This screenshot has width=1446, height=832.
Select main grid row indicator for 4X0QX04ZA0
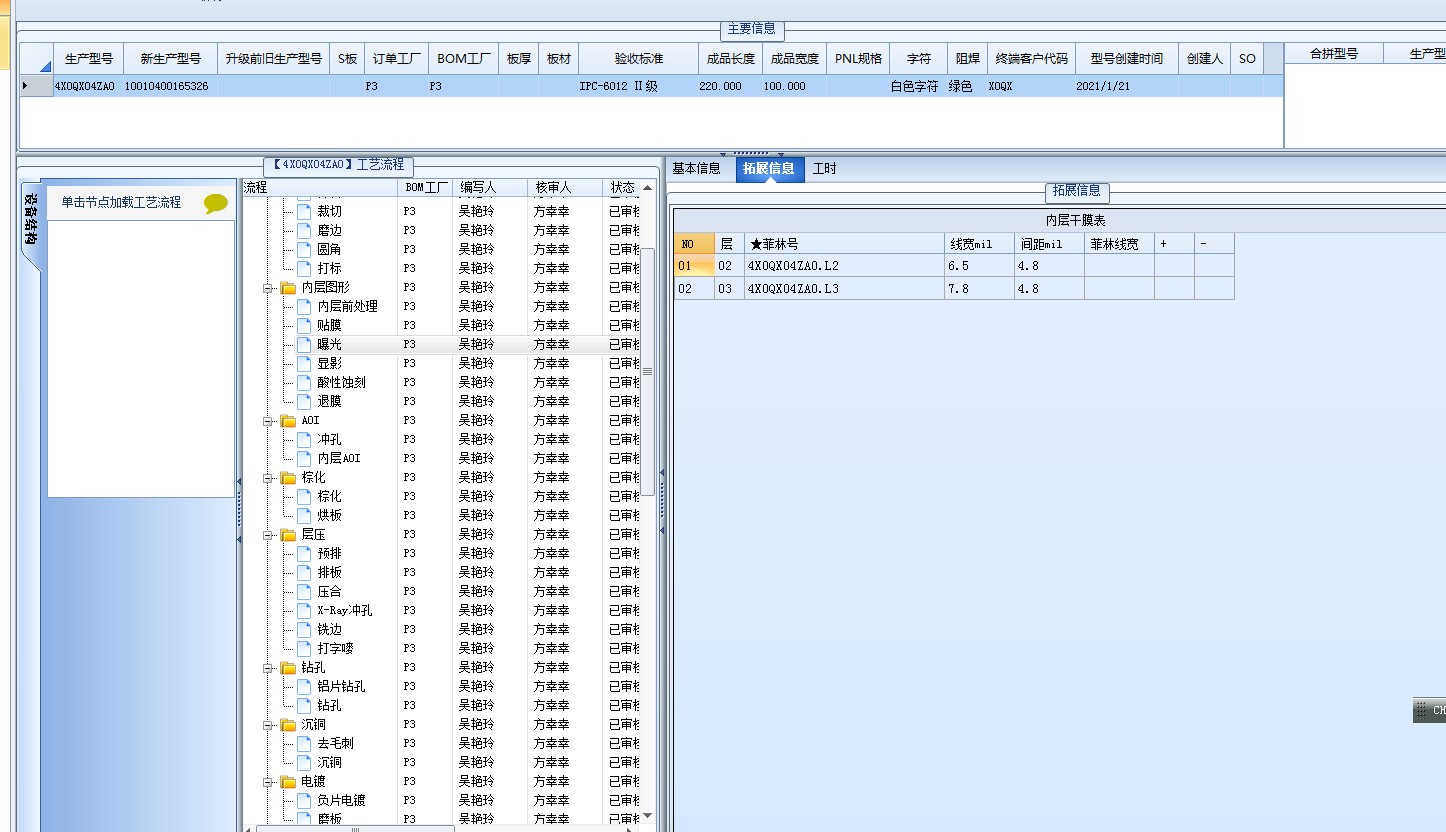(36, 86)
